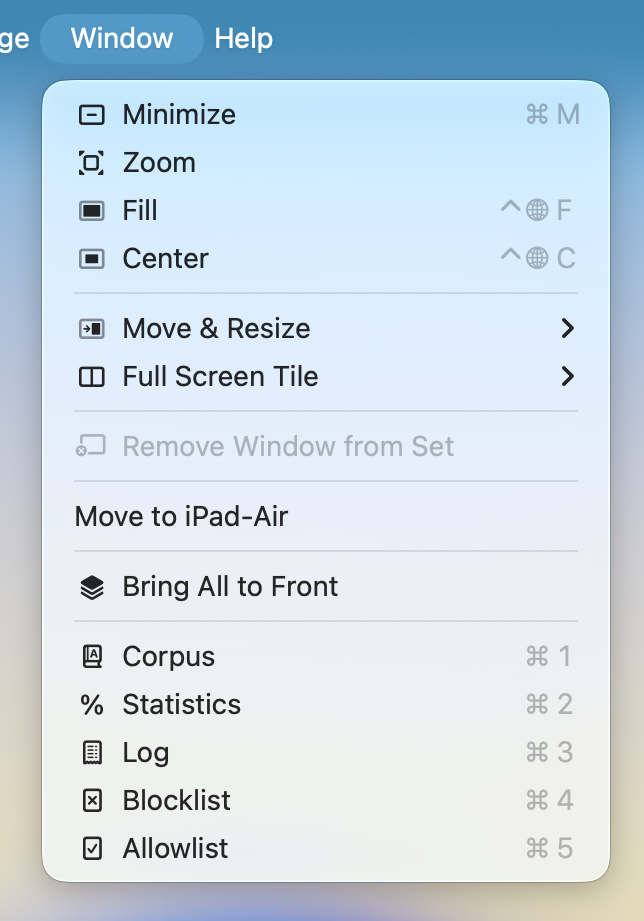Click the Blocklist crossed-box icon
Screen dimensions: 644x921
point(91,800)
